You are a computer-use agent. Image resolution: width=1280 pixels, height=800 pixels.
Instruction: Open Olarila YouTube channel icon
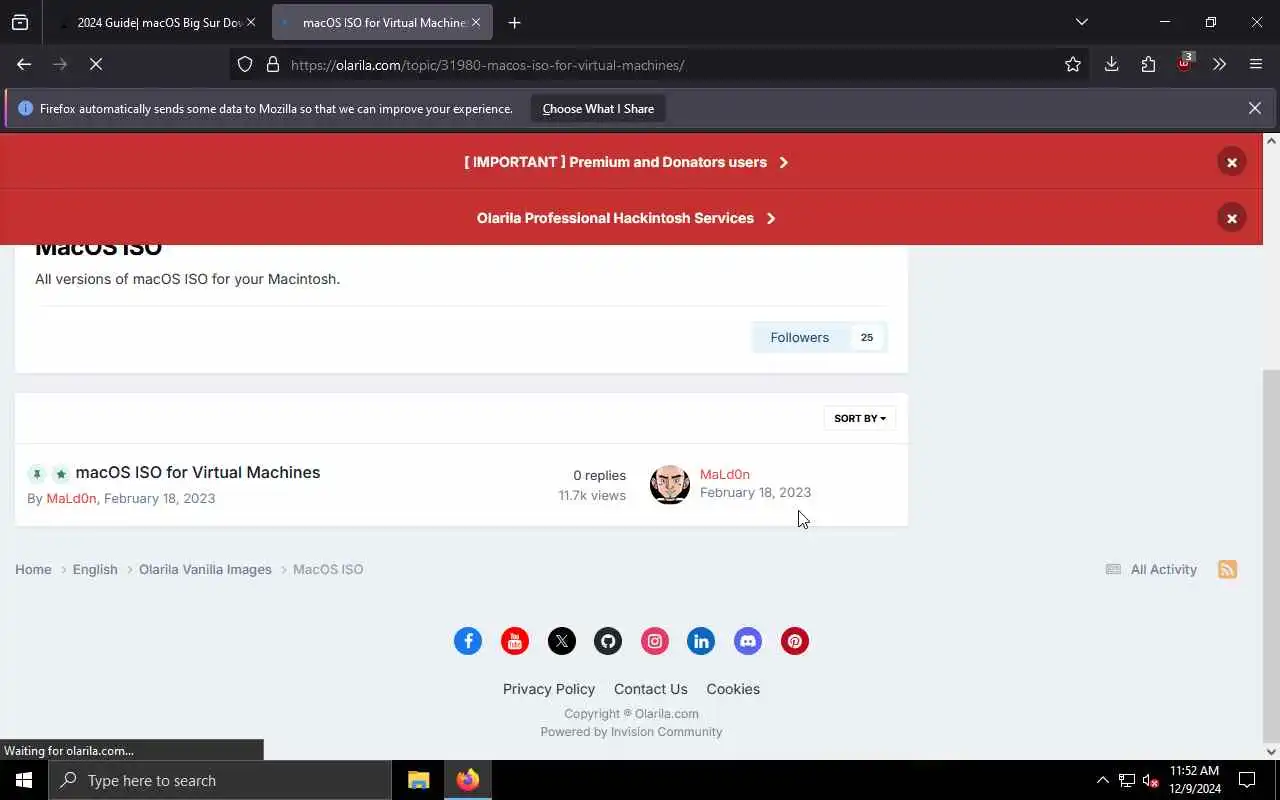pyautogui.click(x=515, y=641)
